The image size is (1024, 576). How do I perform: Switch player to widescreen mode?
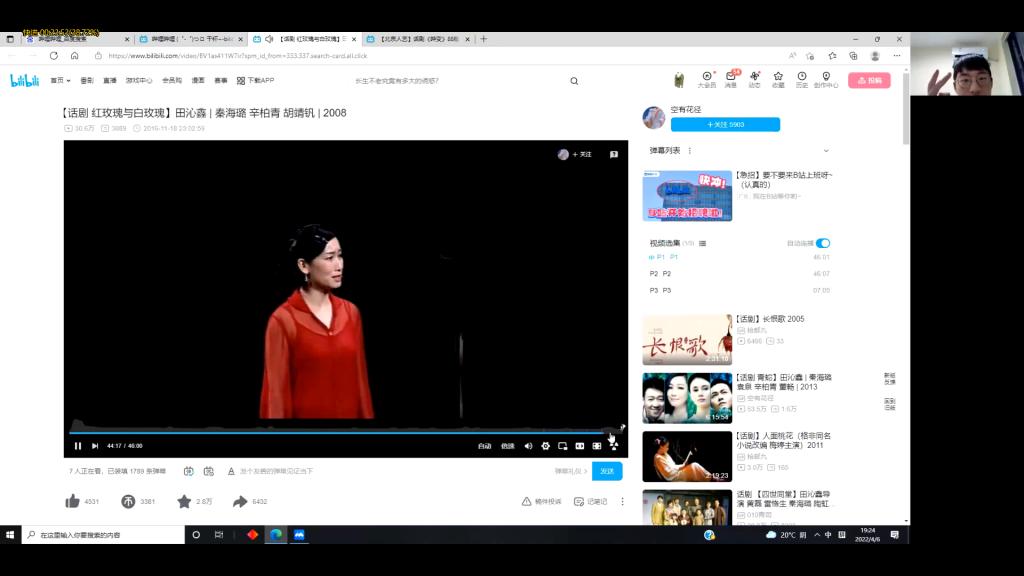579,446
